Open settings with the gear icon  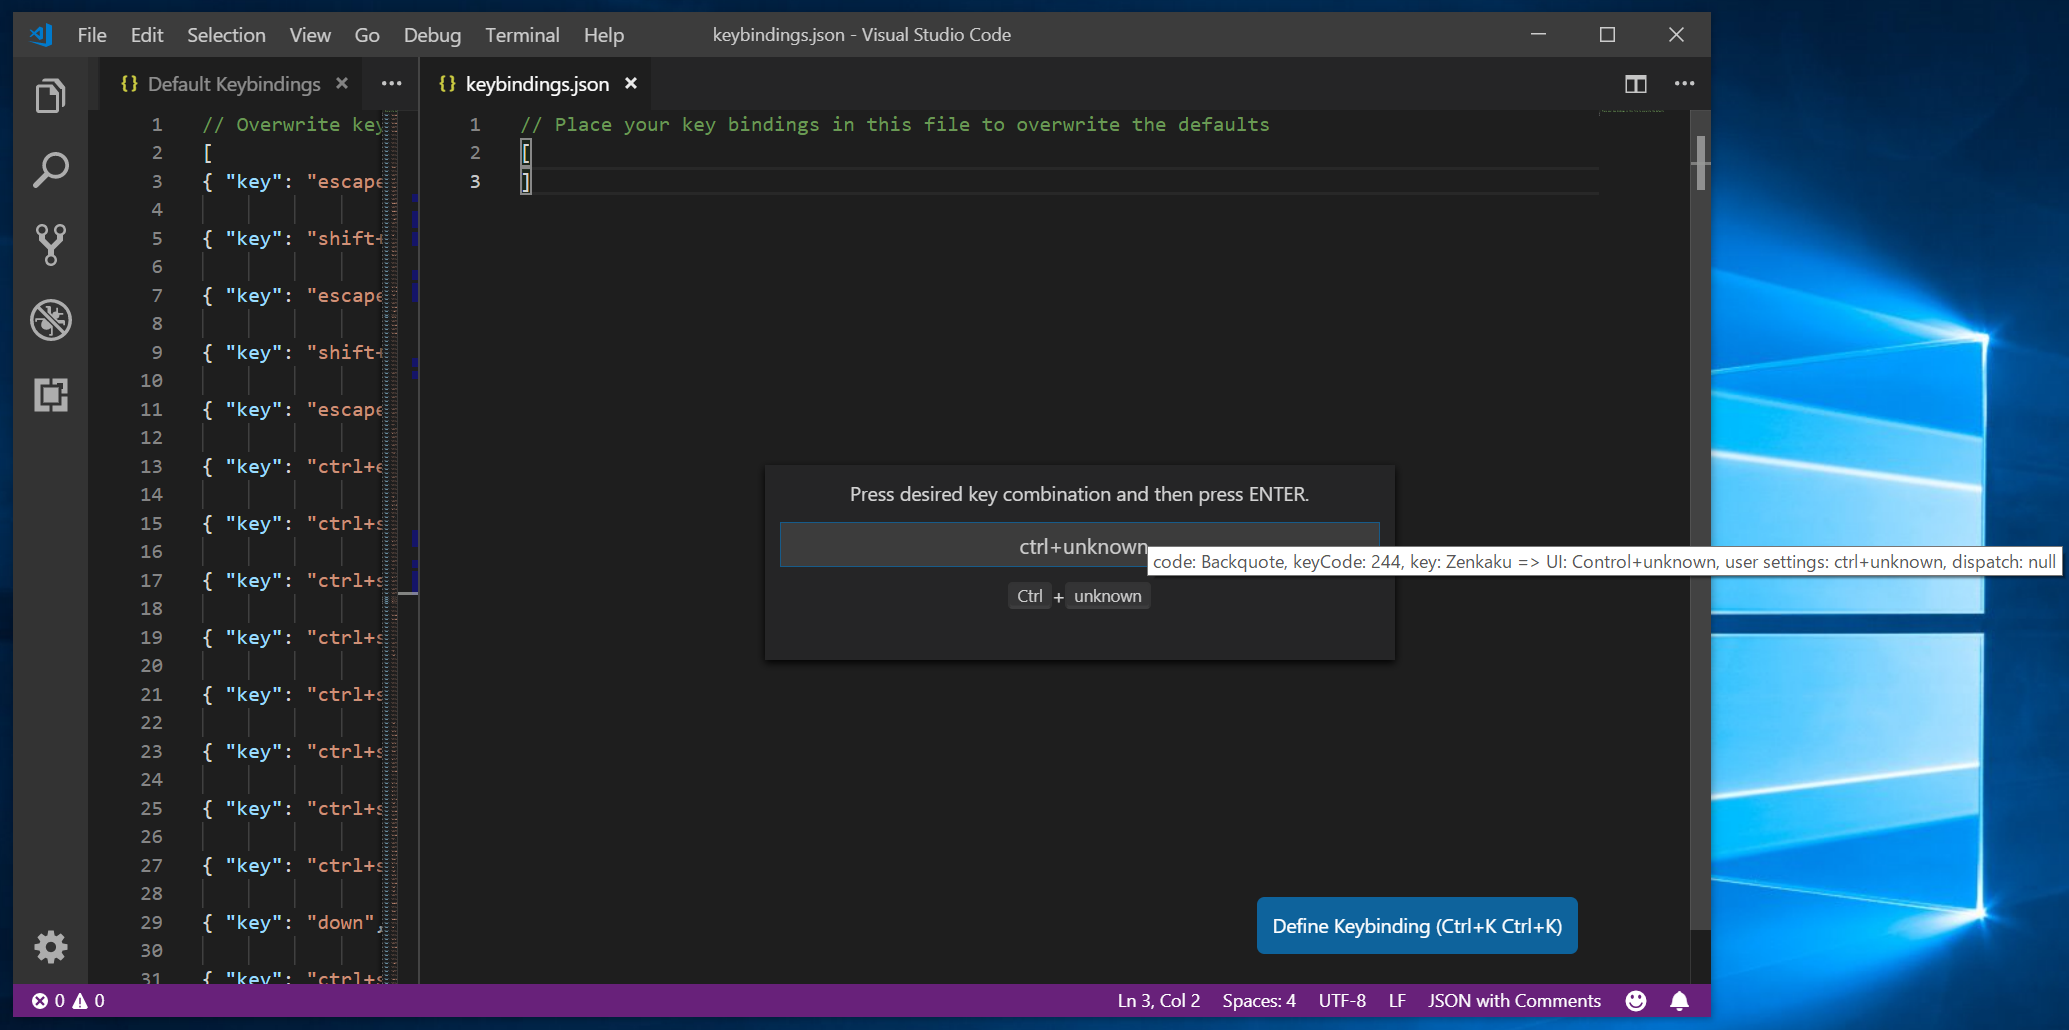click(x=50, y=947)
